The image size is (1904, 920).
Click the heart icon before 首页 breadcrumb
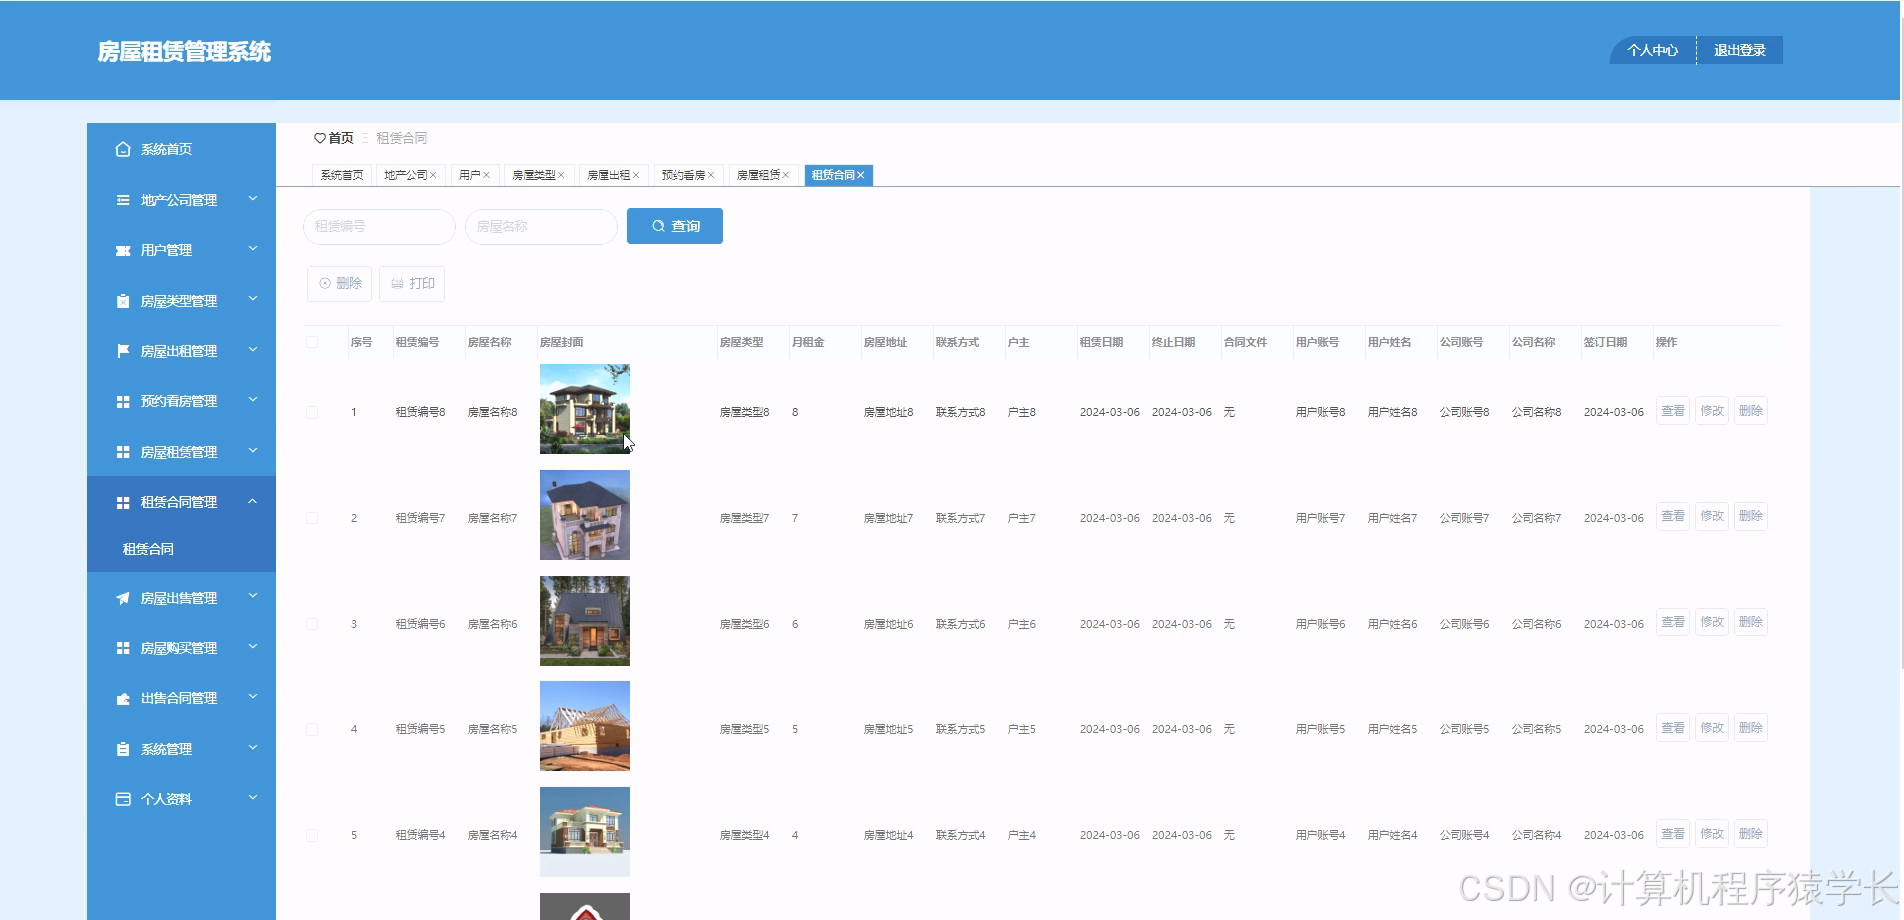pos(320,138)
